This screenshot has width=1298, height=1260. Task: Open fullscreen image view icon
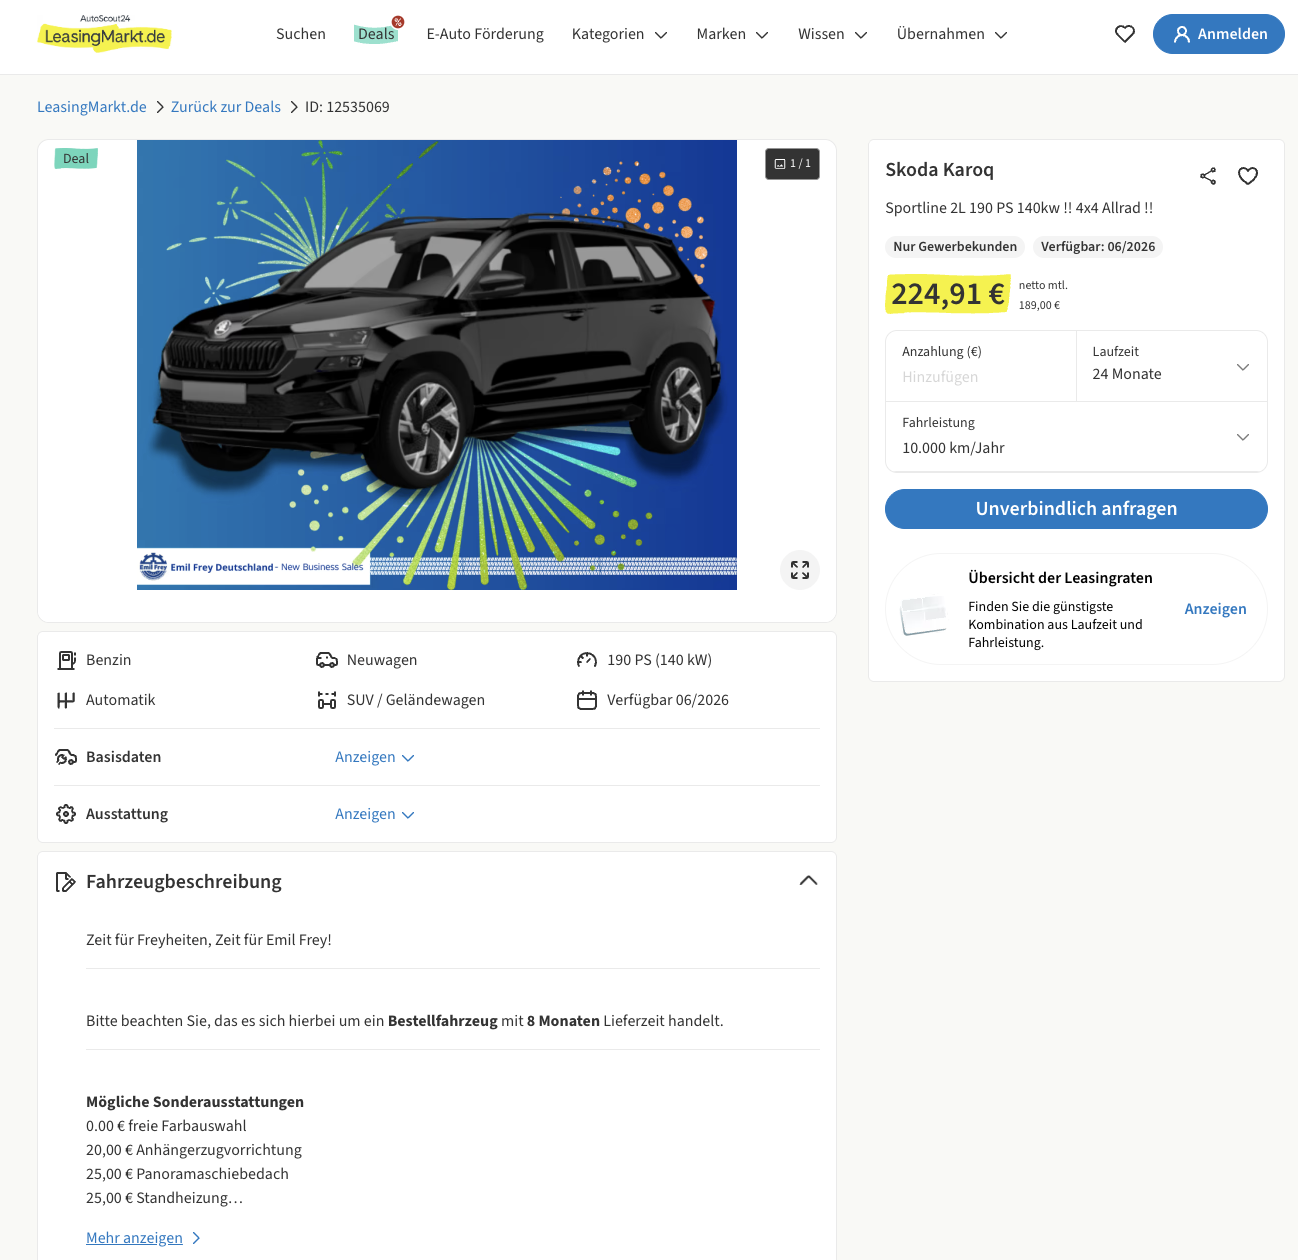[x=800, y=570]
